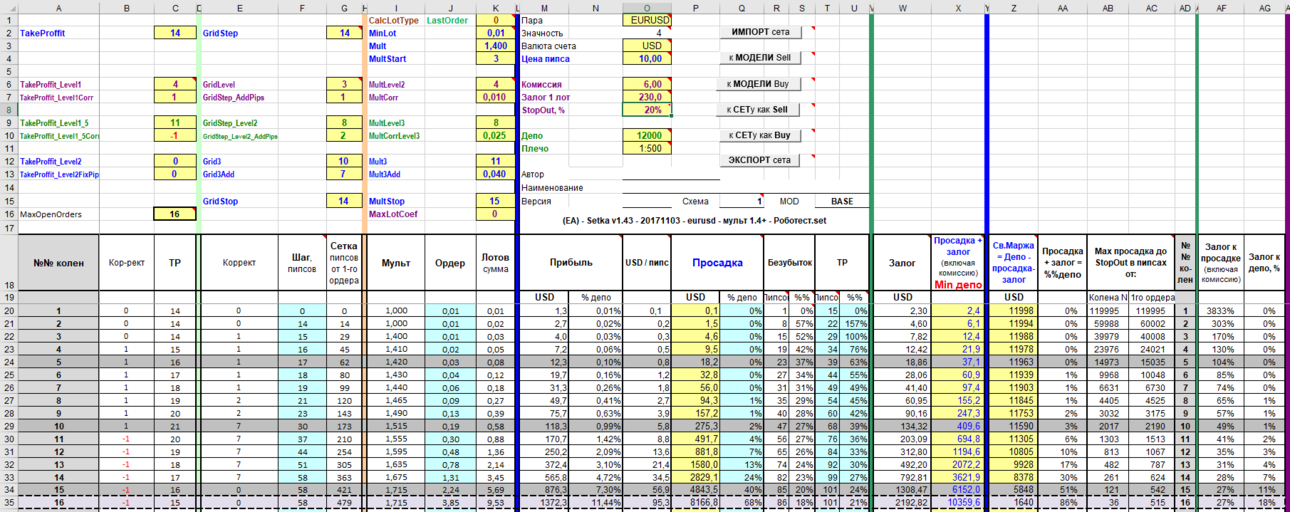
Task: Select column header X
Action: click(958, 8)
